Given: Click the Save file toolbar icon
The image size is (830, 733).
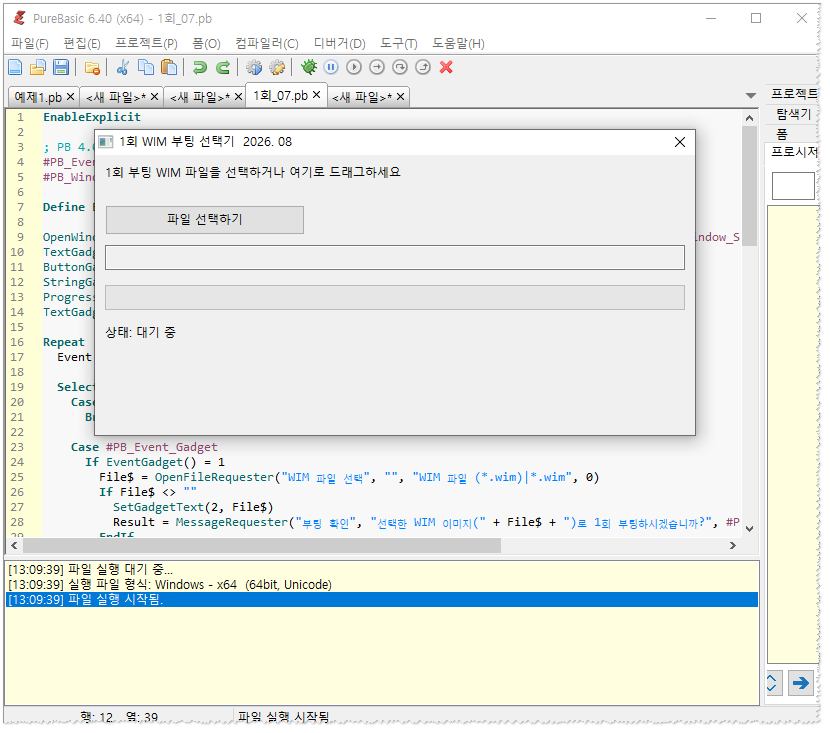Looking at the screenshot, I should pyautogui.click(x=61, y=67).
